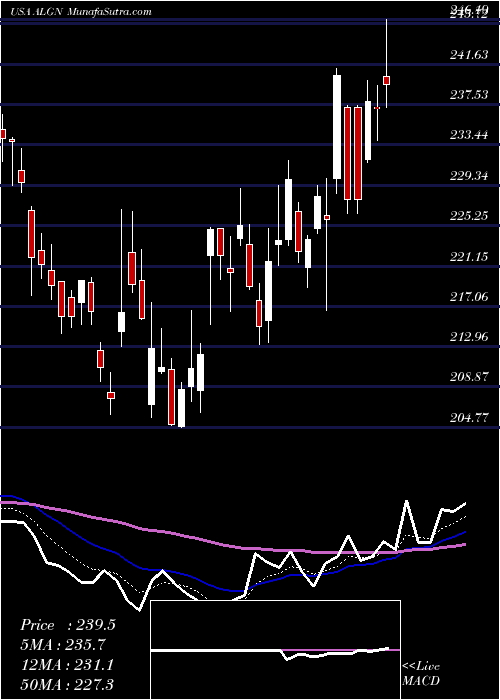Select the 217.06 price level label

469,296
